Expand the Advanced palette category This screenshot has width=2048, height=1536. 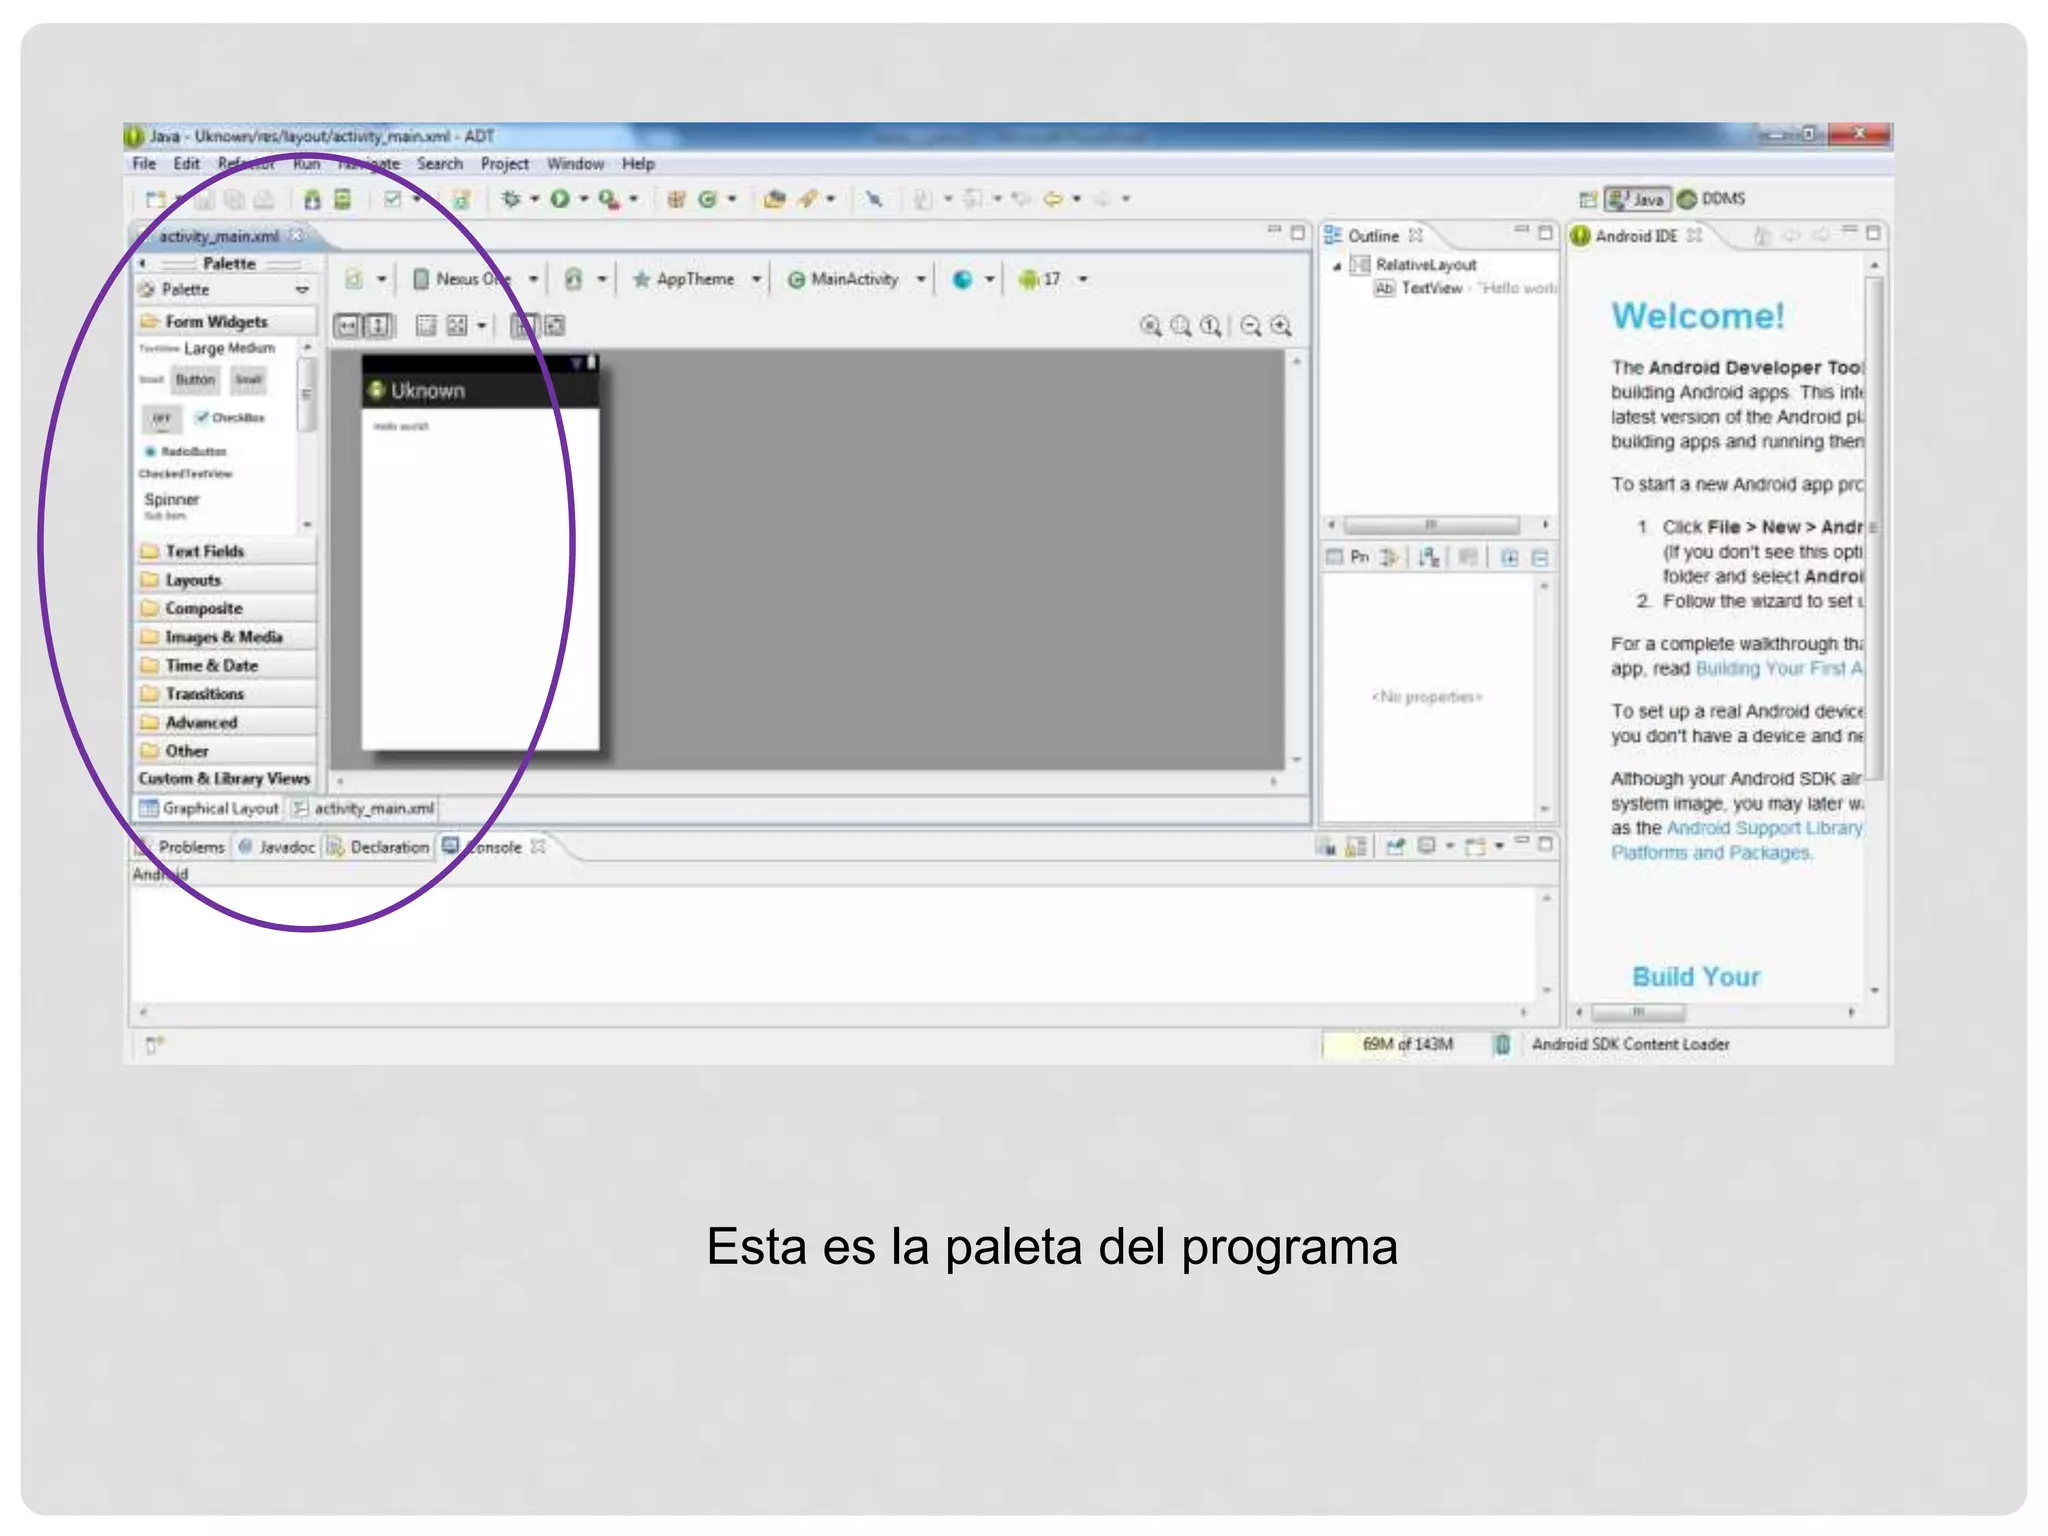[x=226, y=722]
